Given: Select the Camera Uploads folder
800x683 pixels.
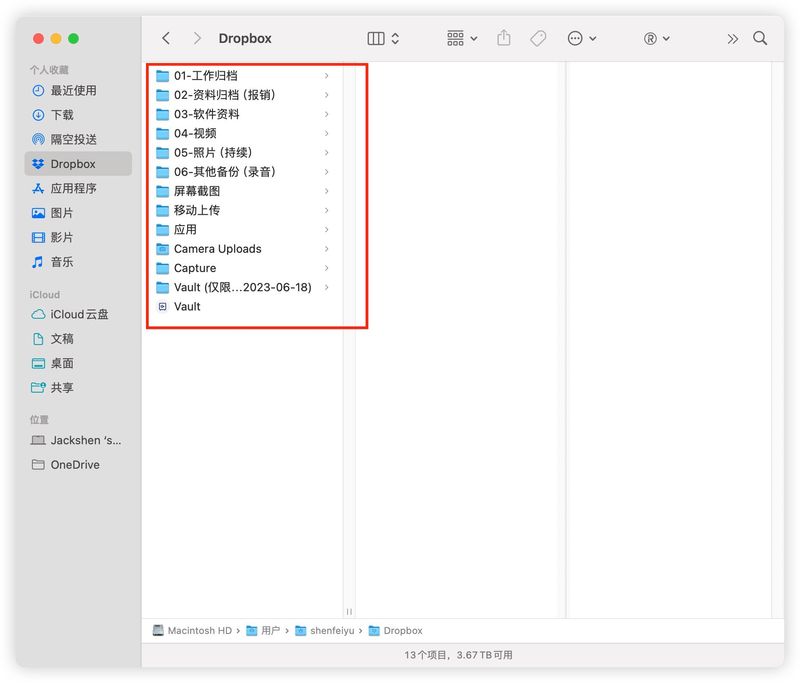Looking at the screenshot, I should (x=243, y=249).
